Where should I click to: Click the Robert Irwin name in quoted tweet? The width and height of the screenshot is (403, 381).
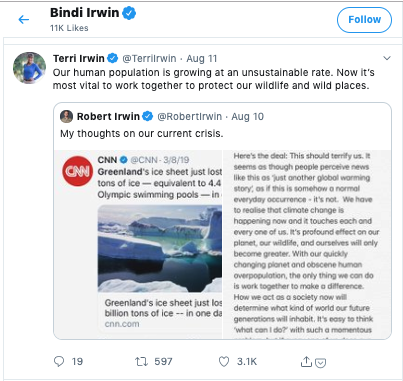[x=108, y=116]
